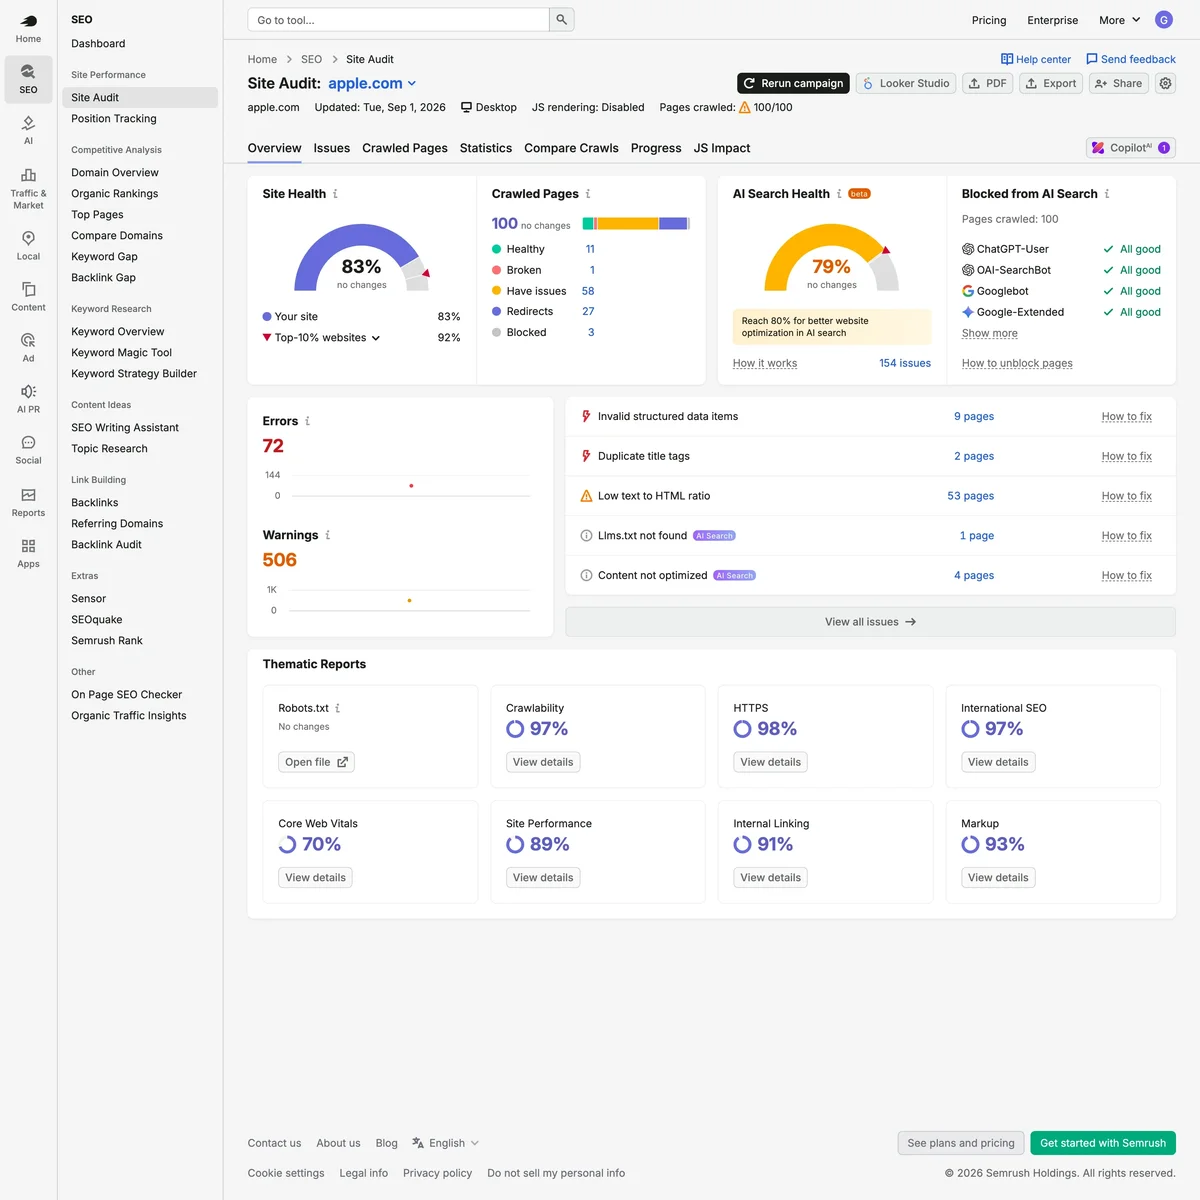Open the Statistics tab
Image resolution: width=1200 pixels, height=1200 pixels.
[486, 148]
